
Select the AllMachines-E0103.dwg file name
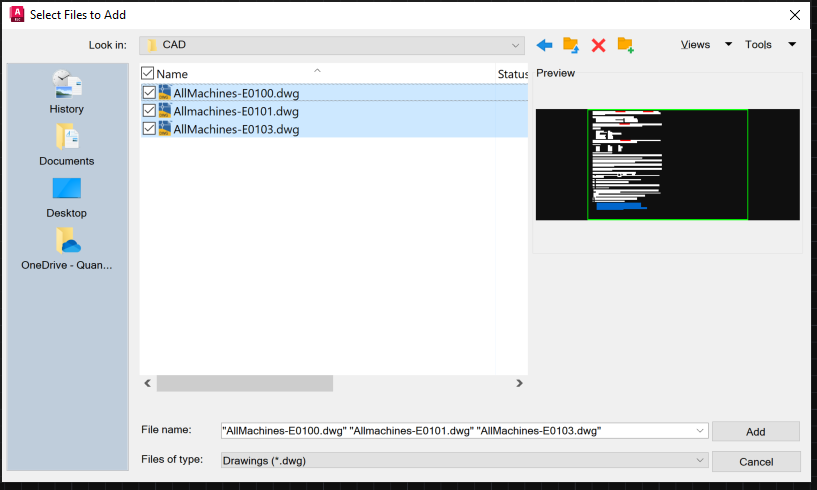coord(236,129)
